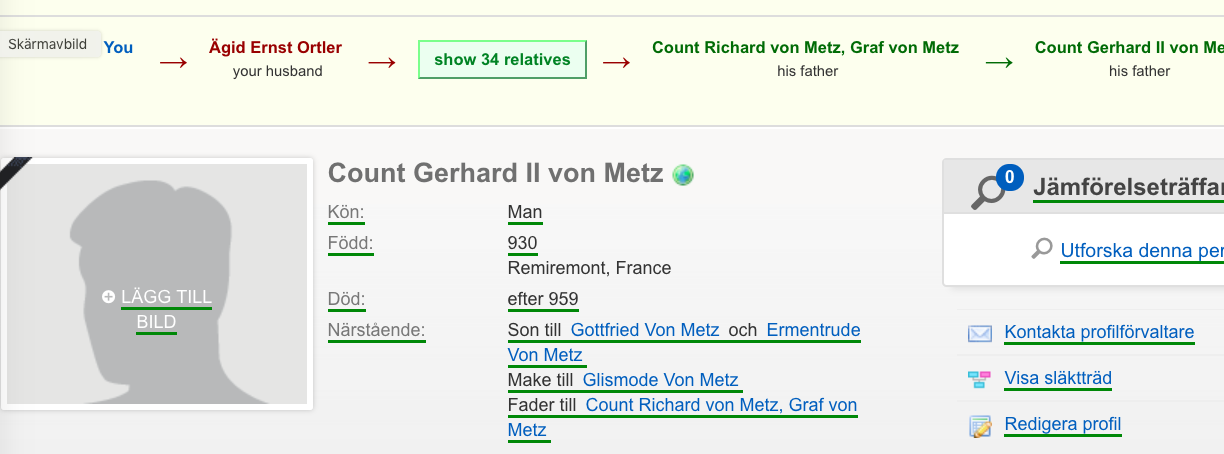Click the family tree diagram icon
The image size is (1224, 454).
click(x=979, y=379)
